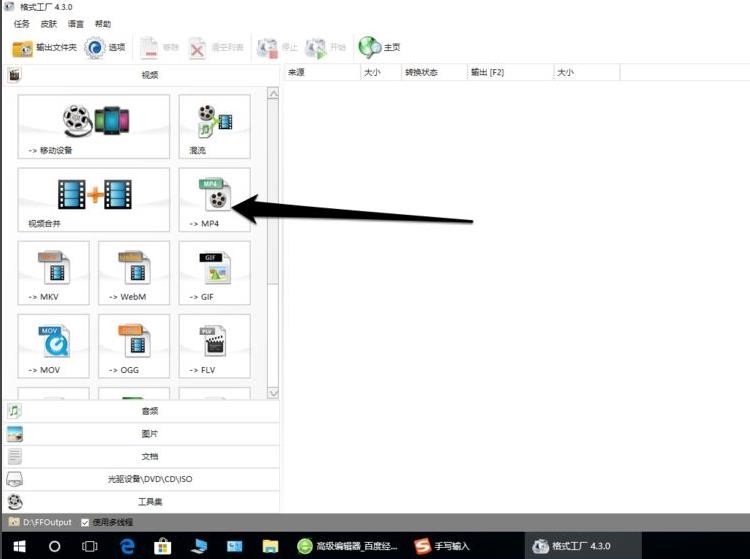Choose the -> MP4 conversion tile
The width and height of the screenshot is (750, 559).
pos(214,199)
